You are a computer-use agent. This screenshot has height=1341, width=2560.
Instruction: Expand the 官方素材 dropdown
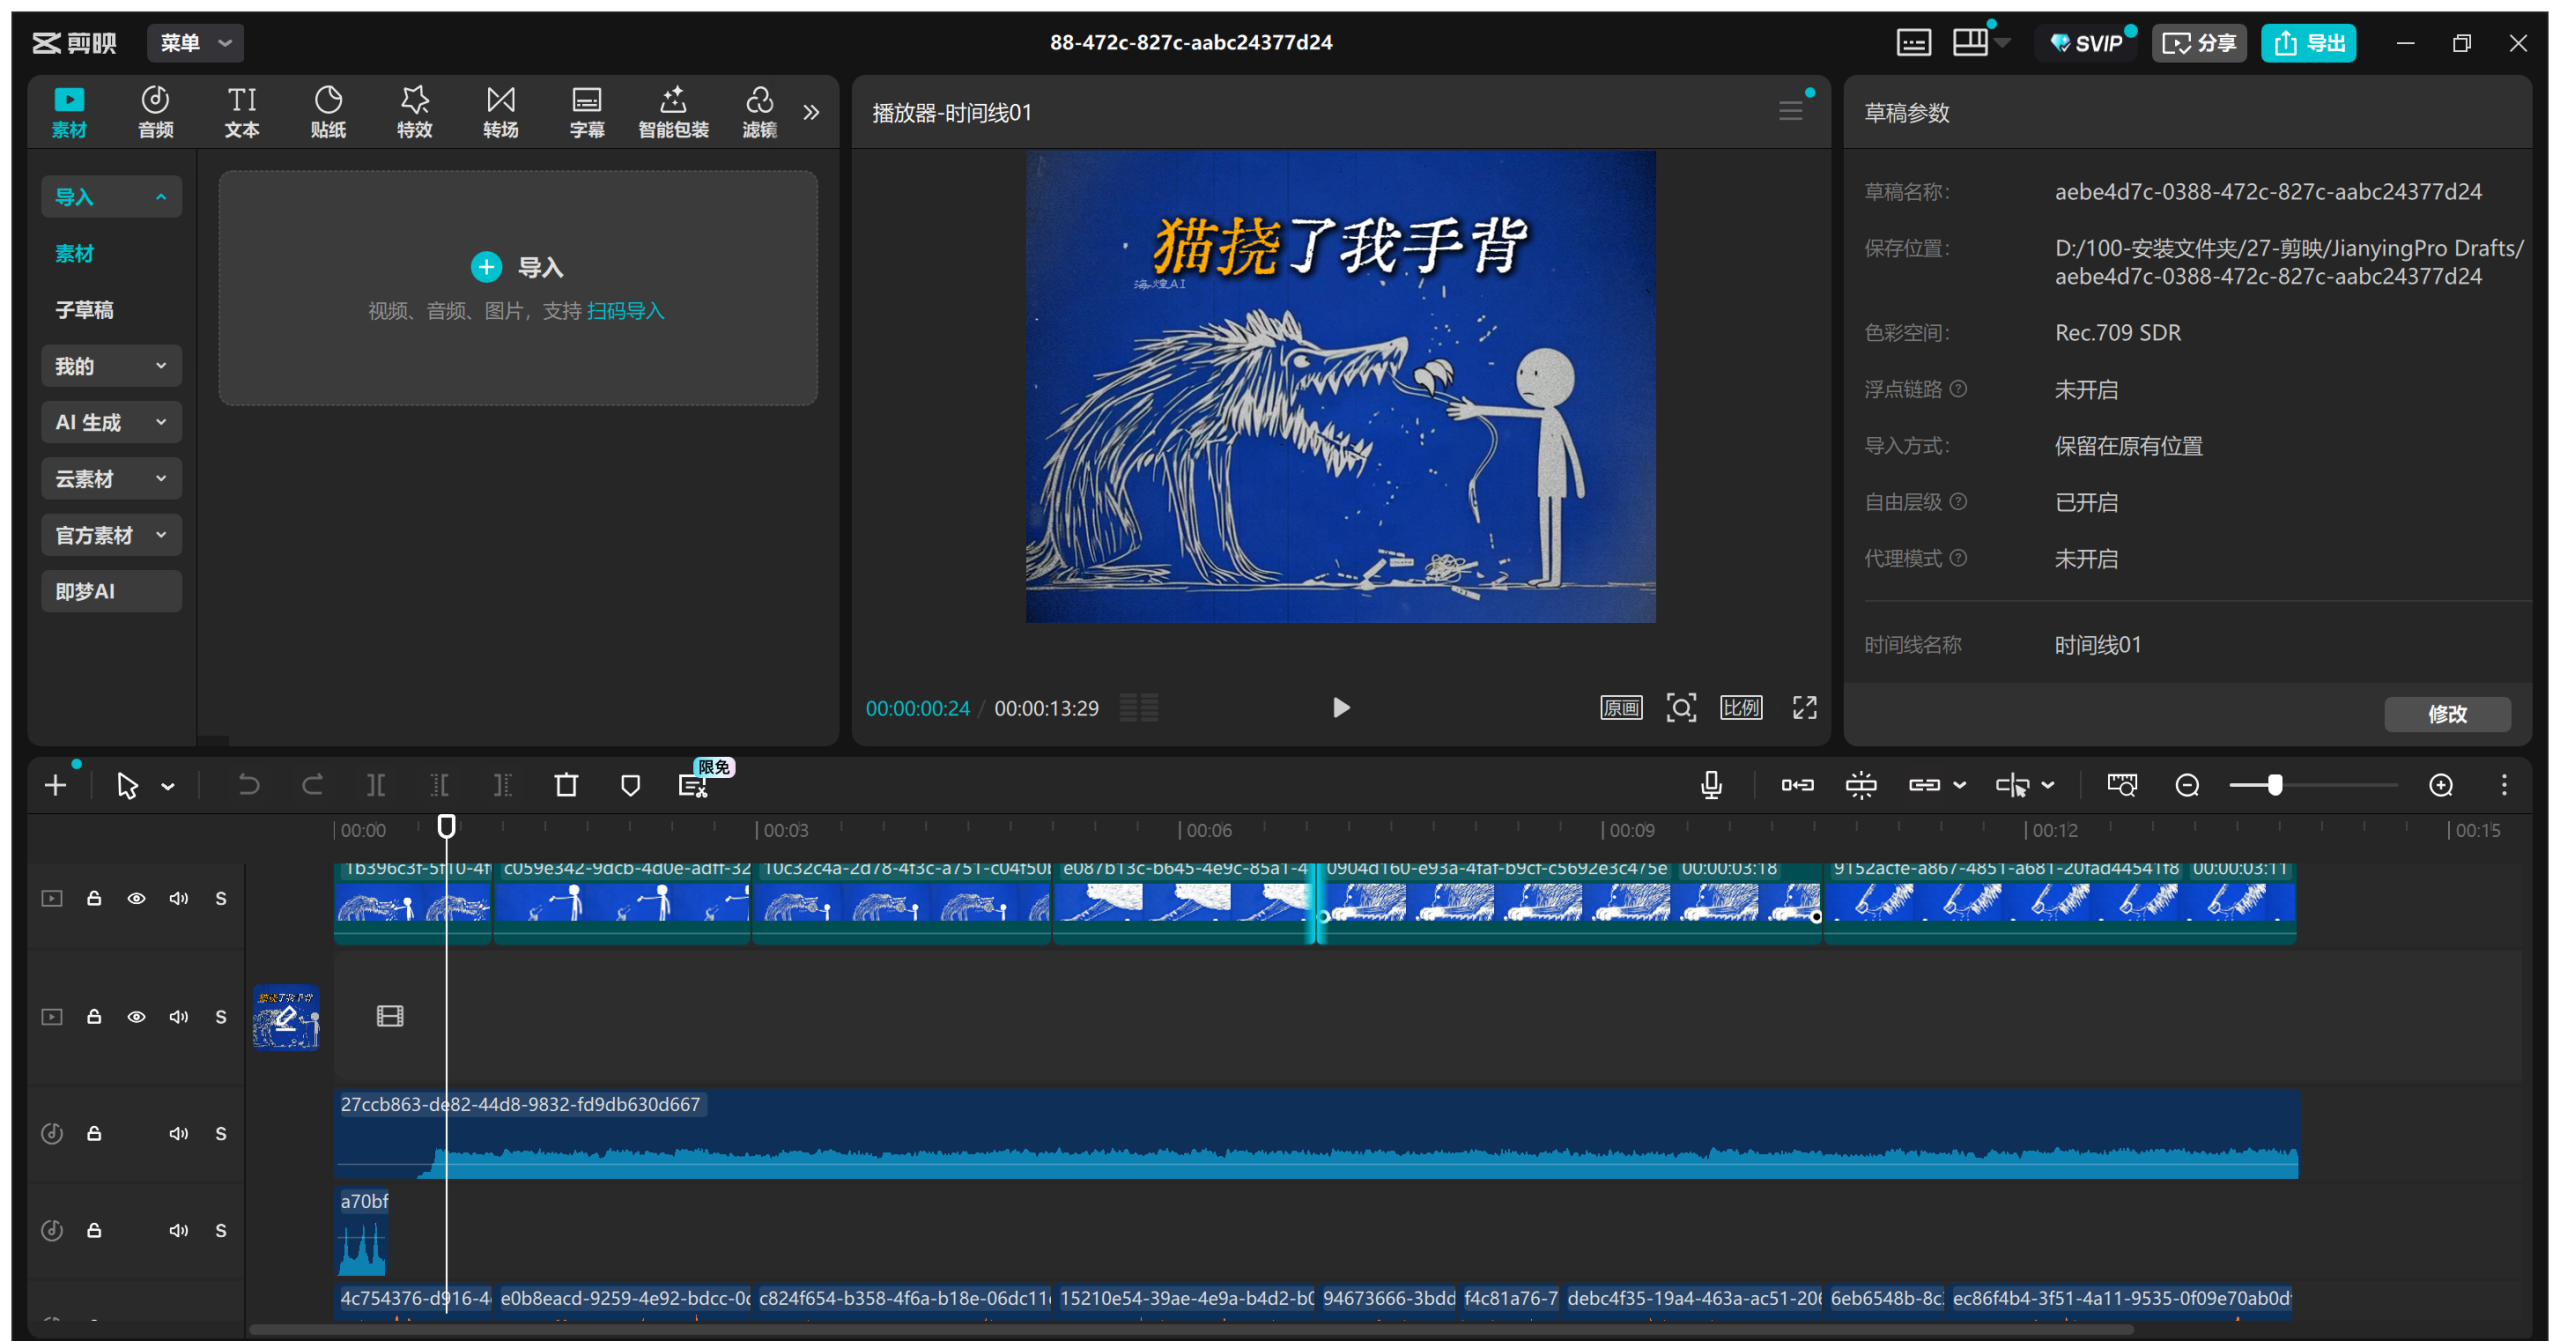[161, 534]
